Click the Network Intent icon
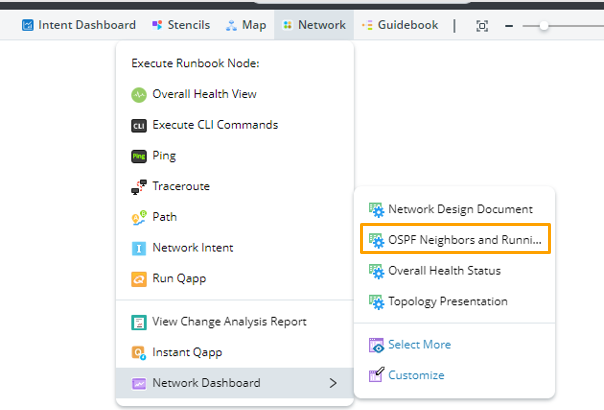Viewport: 604px width, 410px height. (139, 248)
